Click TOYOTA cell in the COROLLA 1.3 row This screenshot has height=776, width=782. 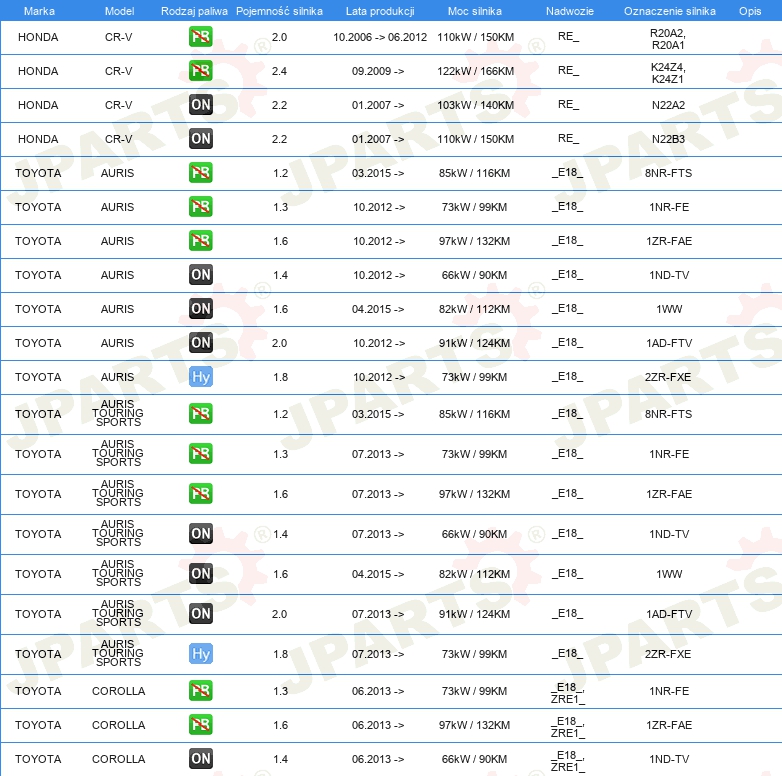[38, 691]
